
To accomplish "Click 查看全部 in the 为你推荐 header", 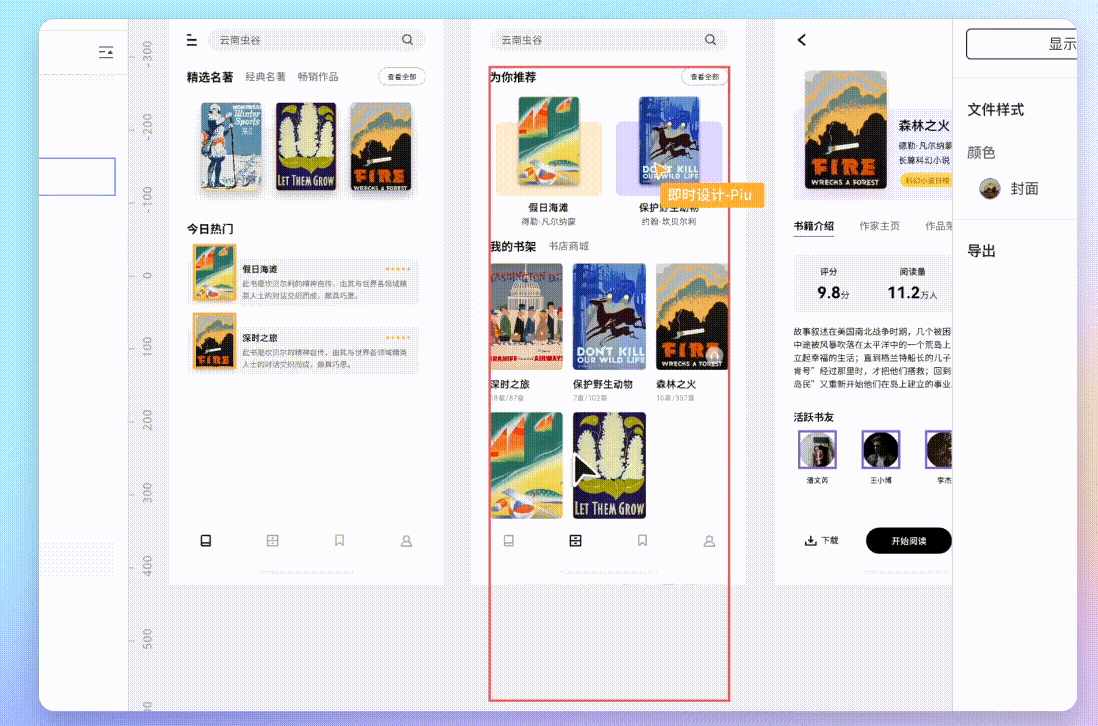I will [x=704, y=77].
